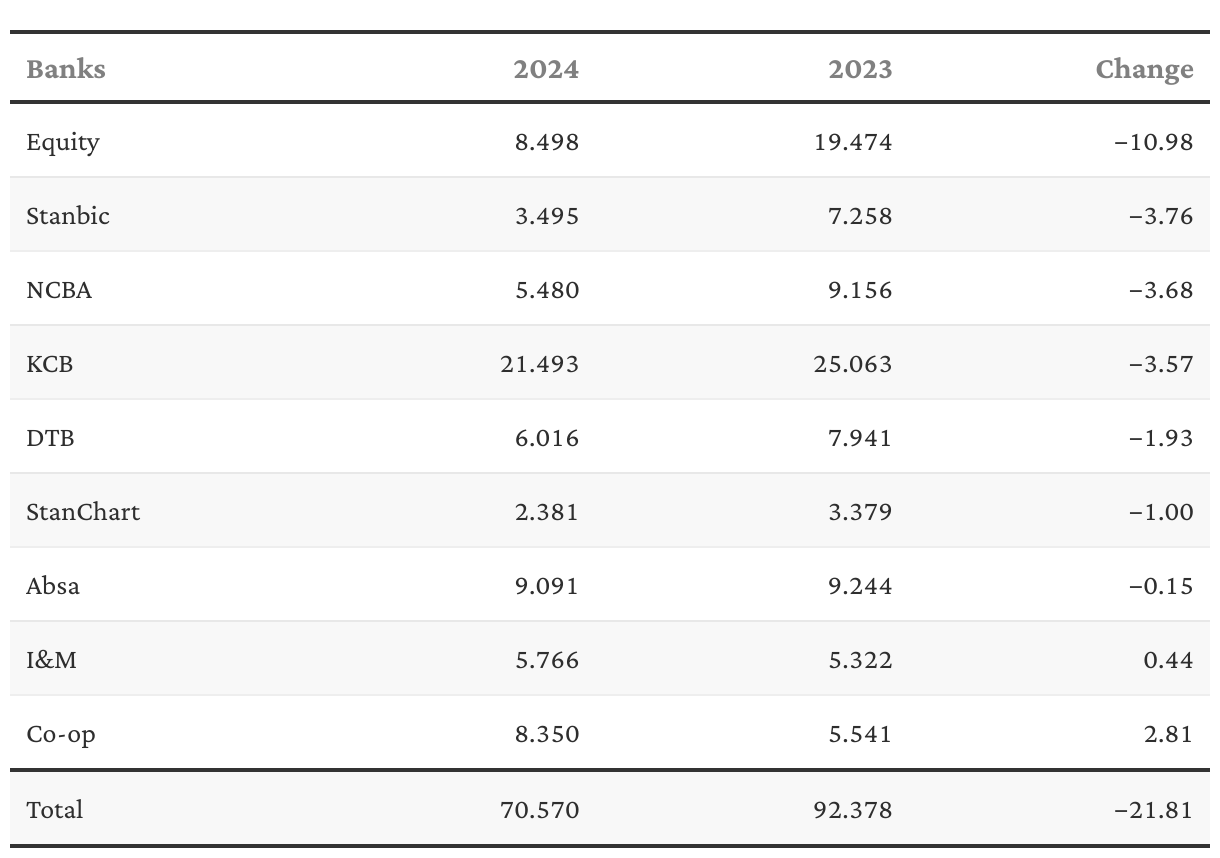
Task: Click Absa's change value −0.15
Action: pos(1161,586)
